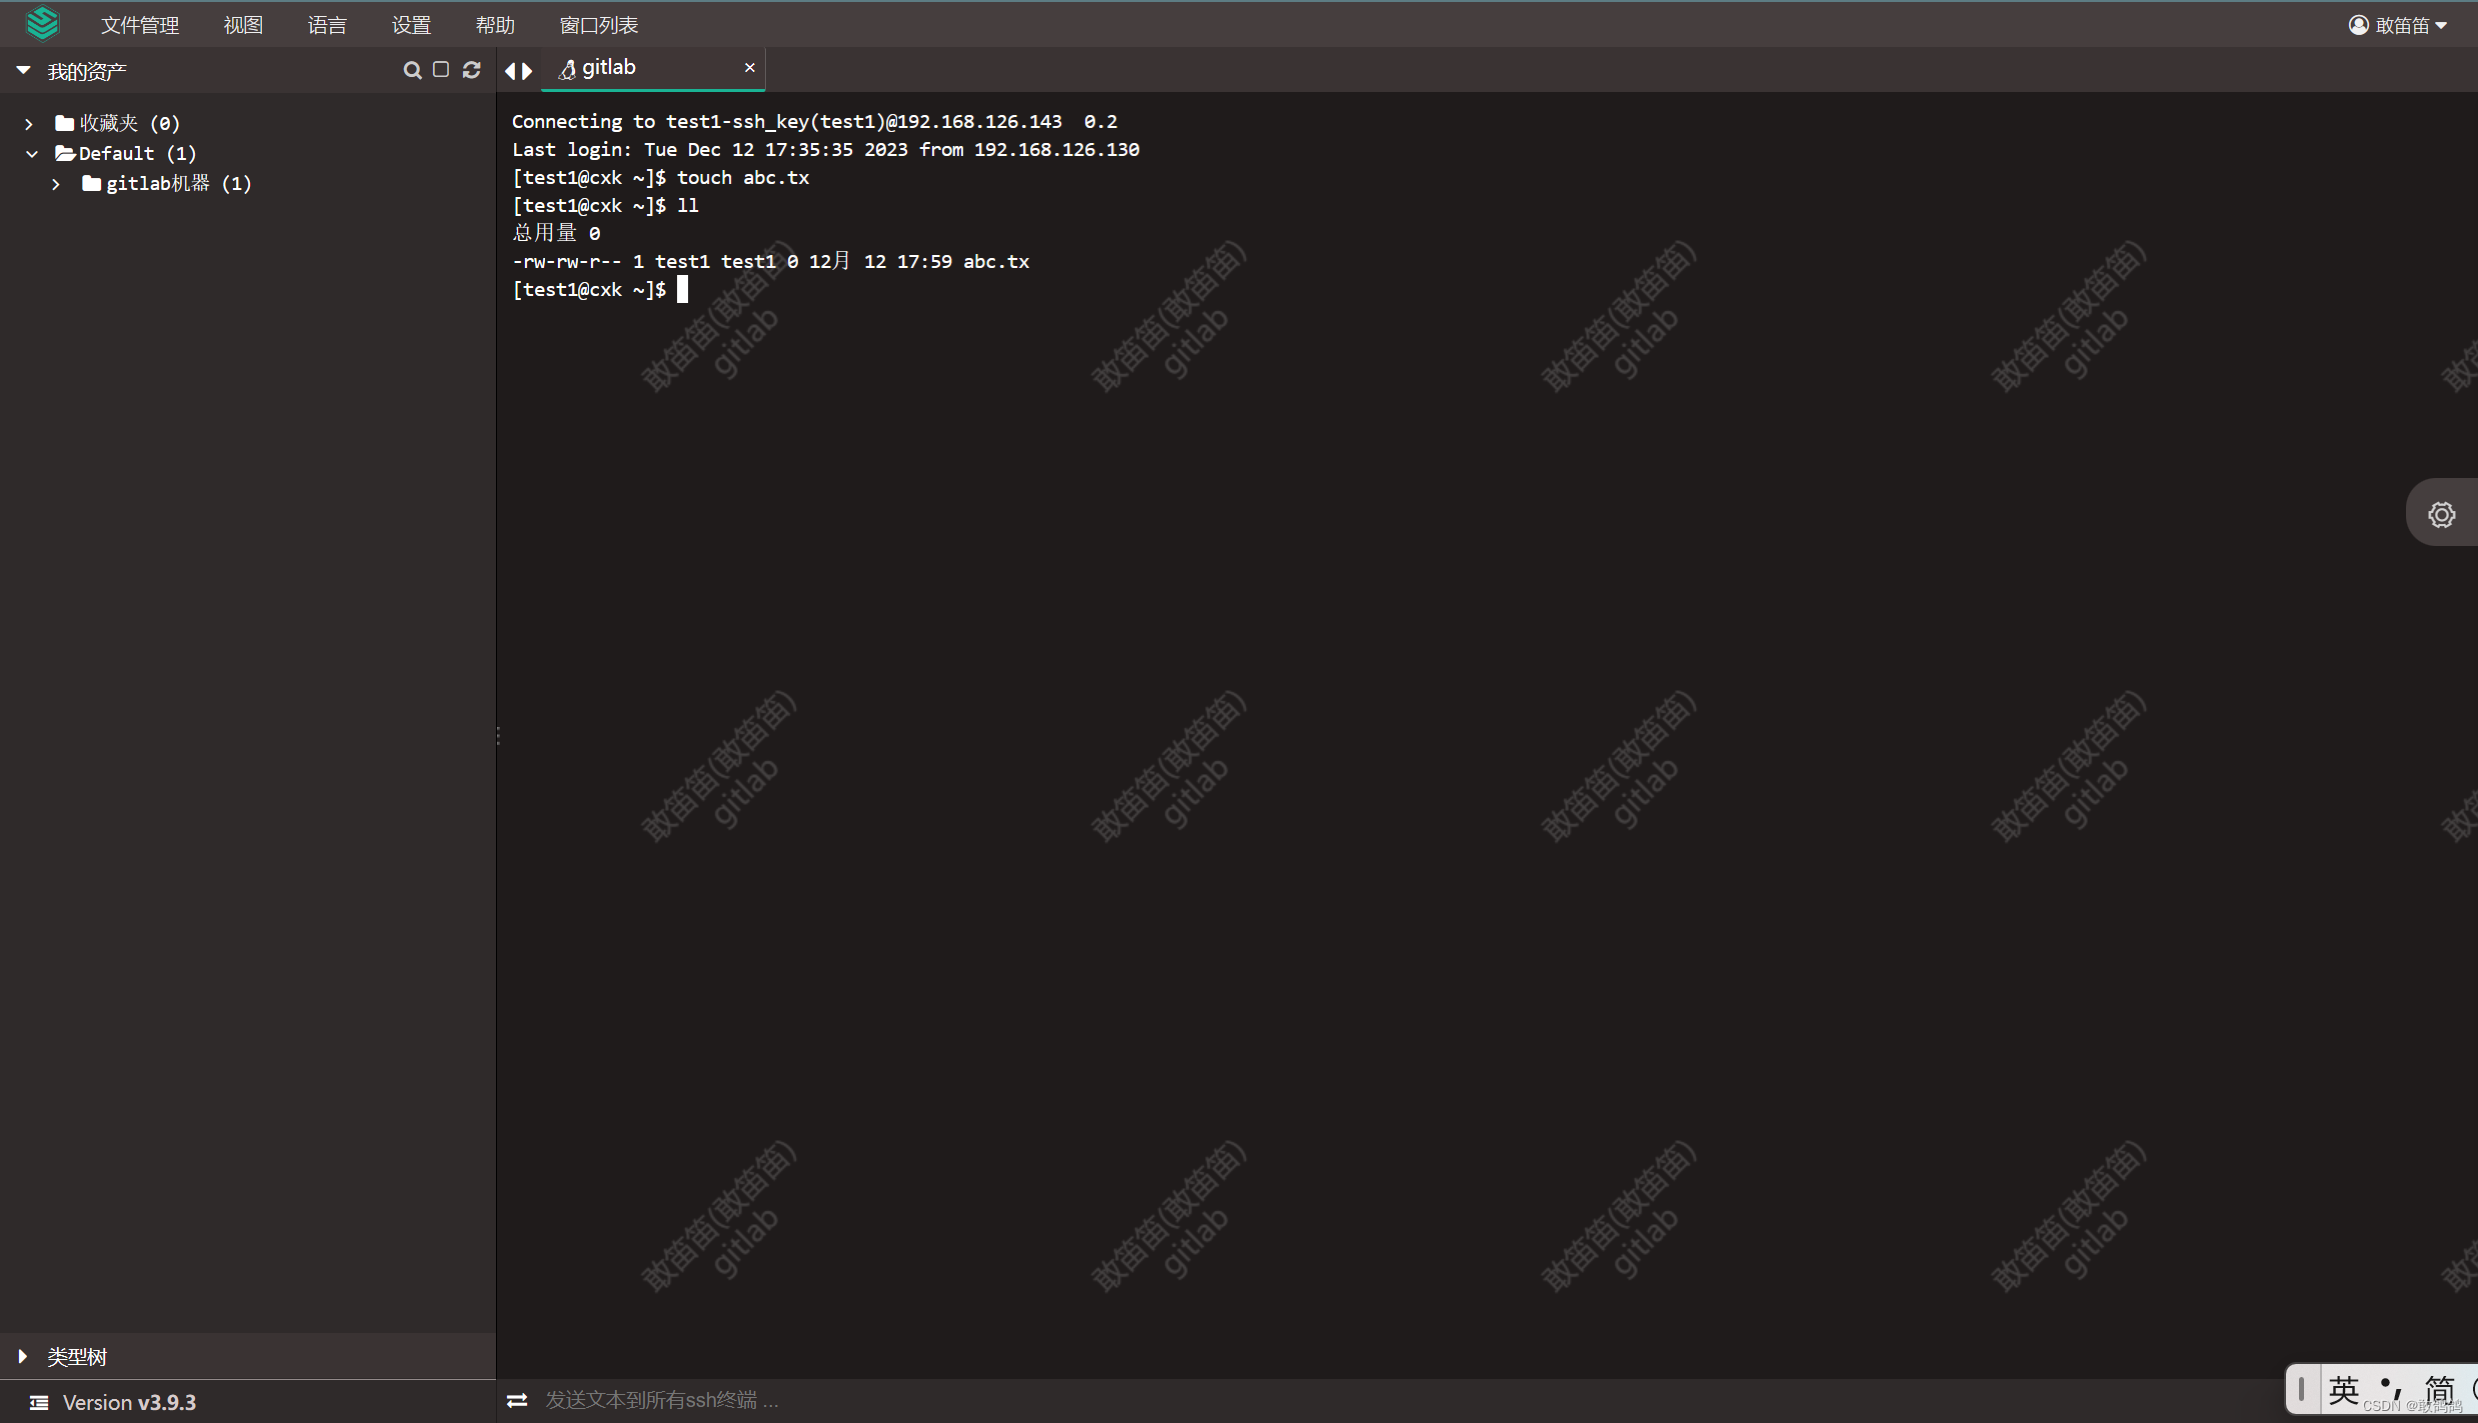Click the left tab navigation arrow

point(510,71)
